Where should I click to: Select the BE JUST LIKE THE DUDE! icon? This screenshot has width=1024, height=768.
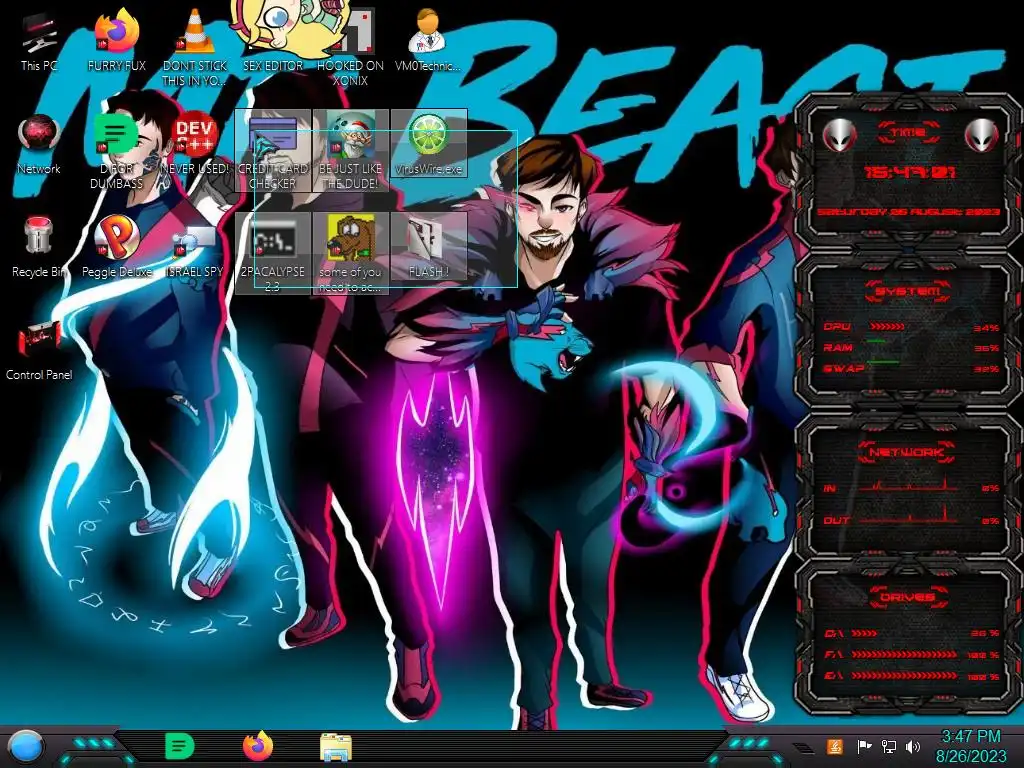click(x=350, y=150)
